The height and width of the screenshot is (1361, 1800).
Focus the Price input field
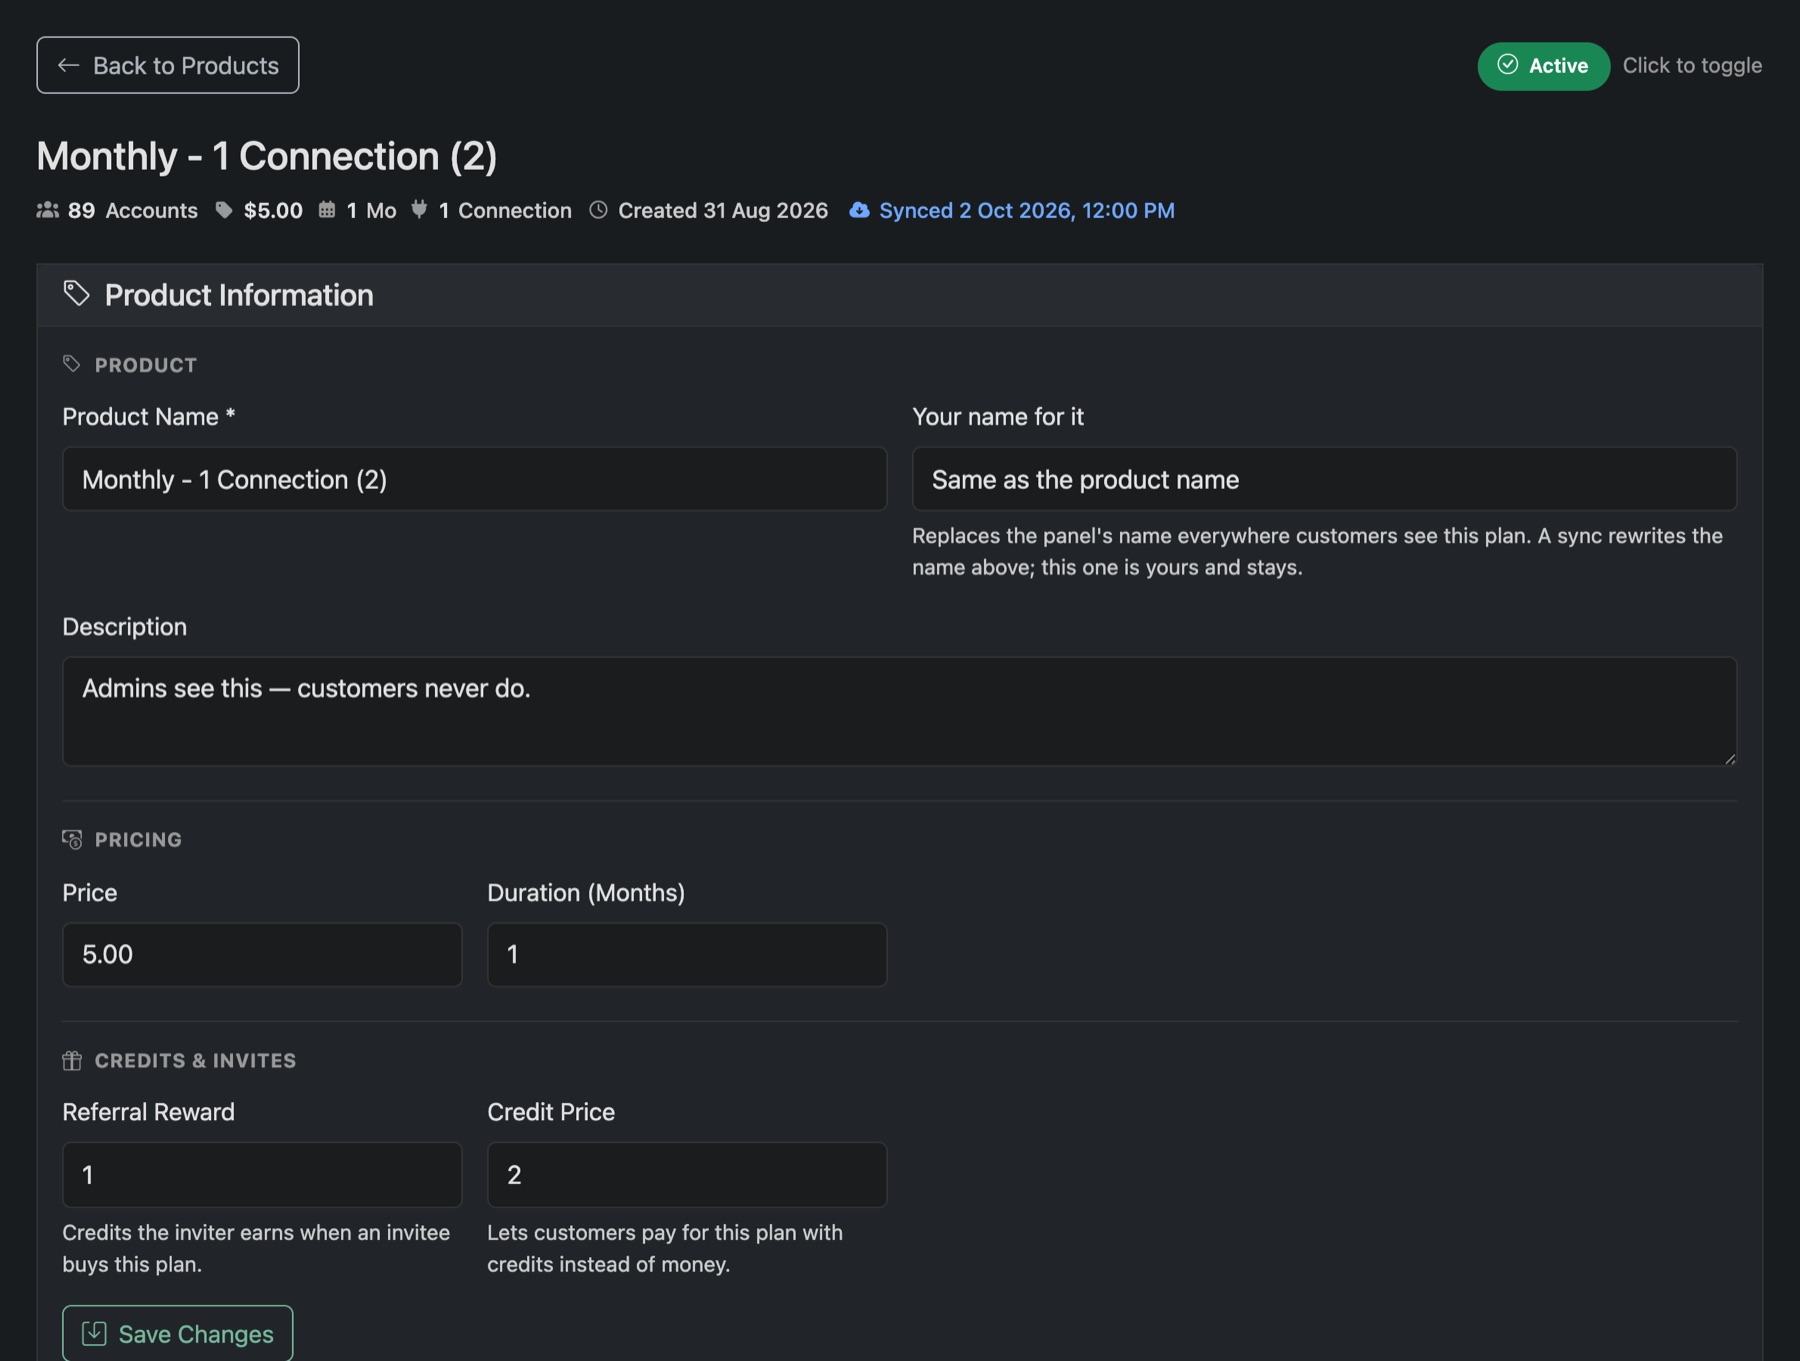click(x=262, y=954)
